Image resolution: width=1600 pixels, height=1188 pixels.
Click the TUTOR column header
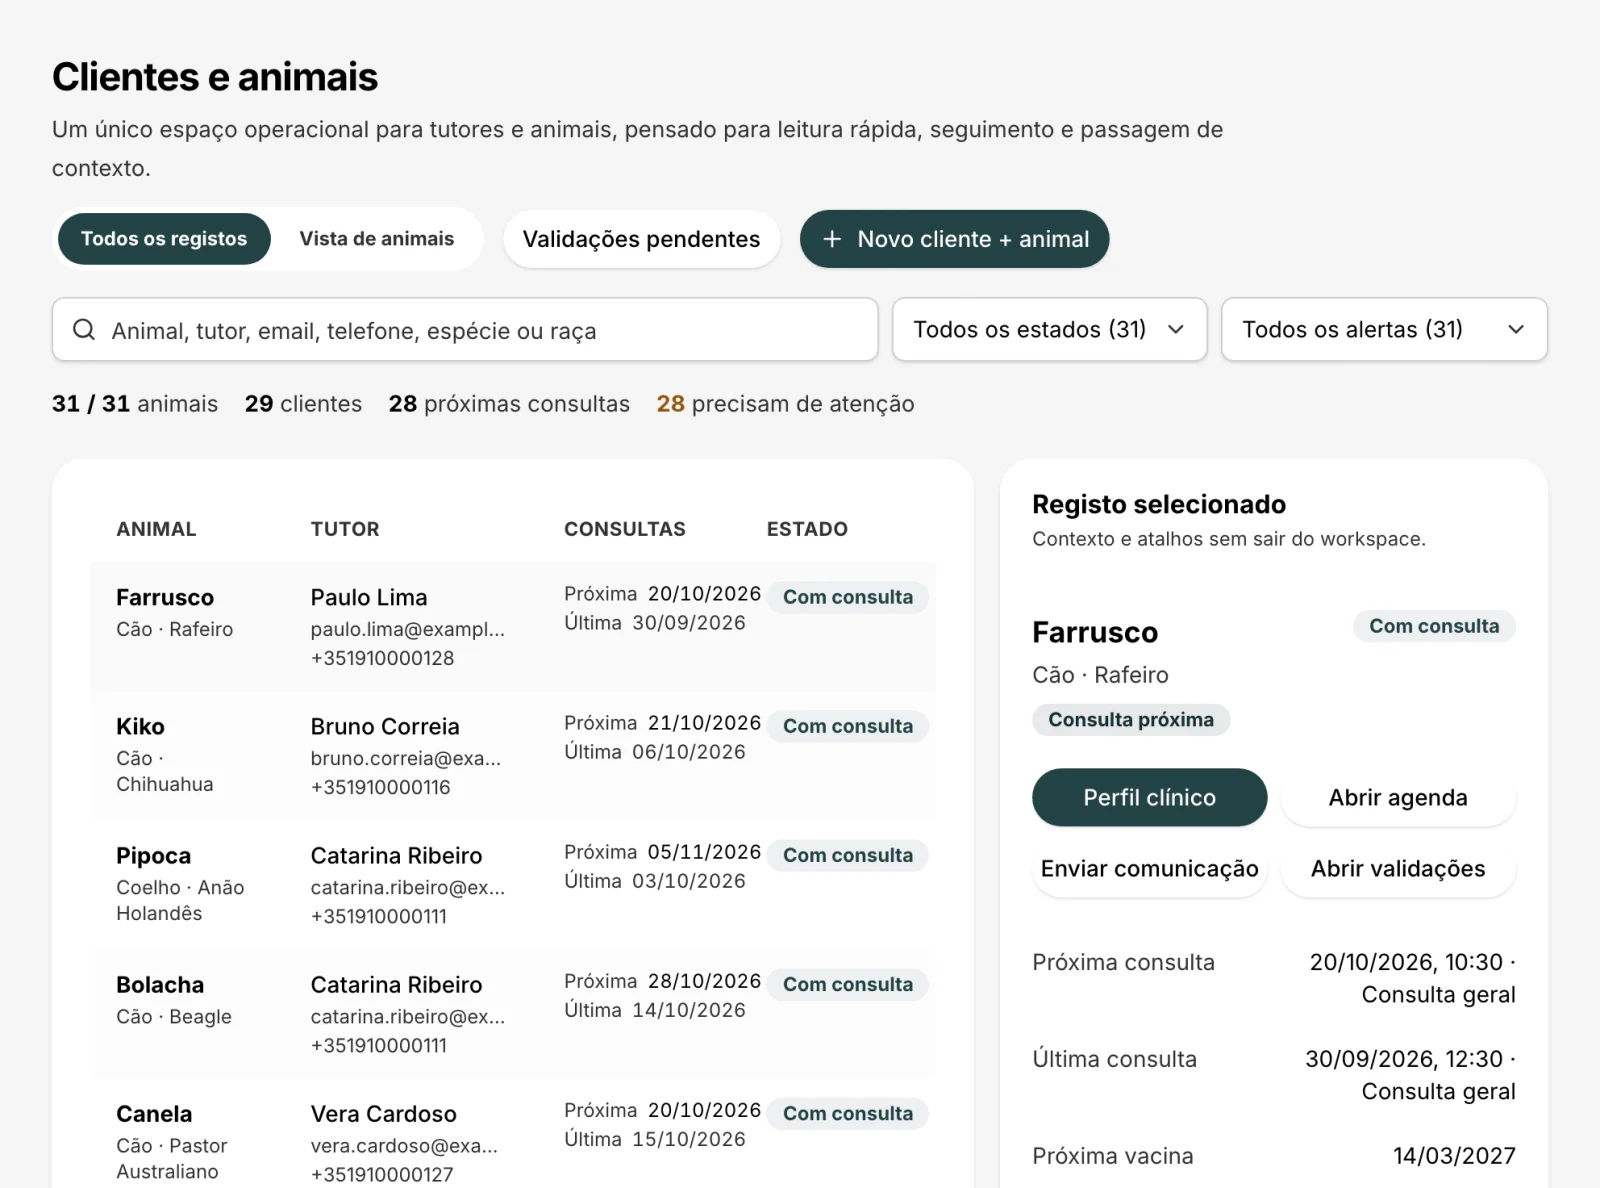point(345,529)
